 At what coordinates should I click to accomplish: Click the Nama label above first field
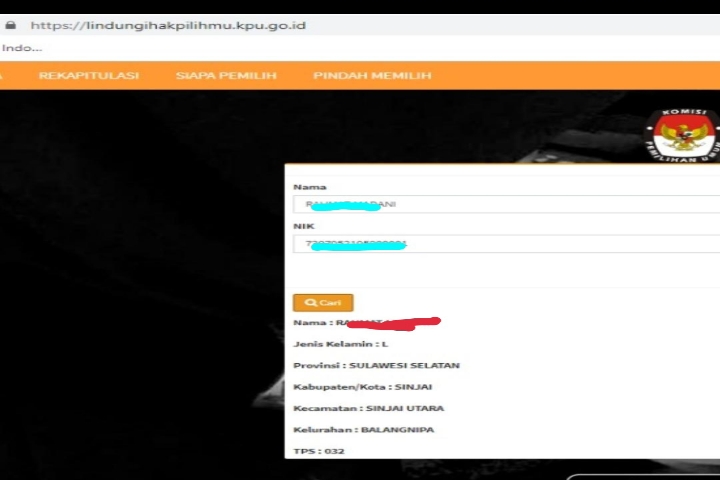(x=310, y=187)
